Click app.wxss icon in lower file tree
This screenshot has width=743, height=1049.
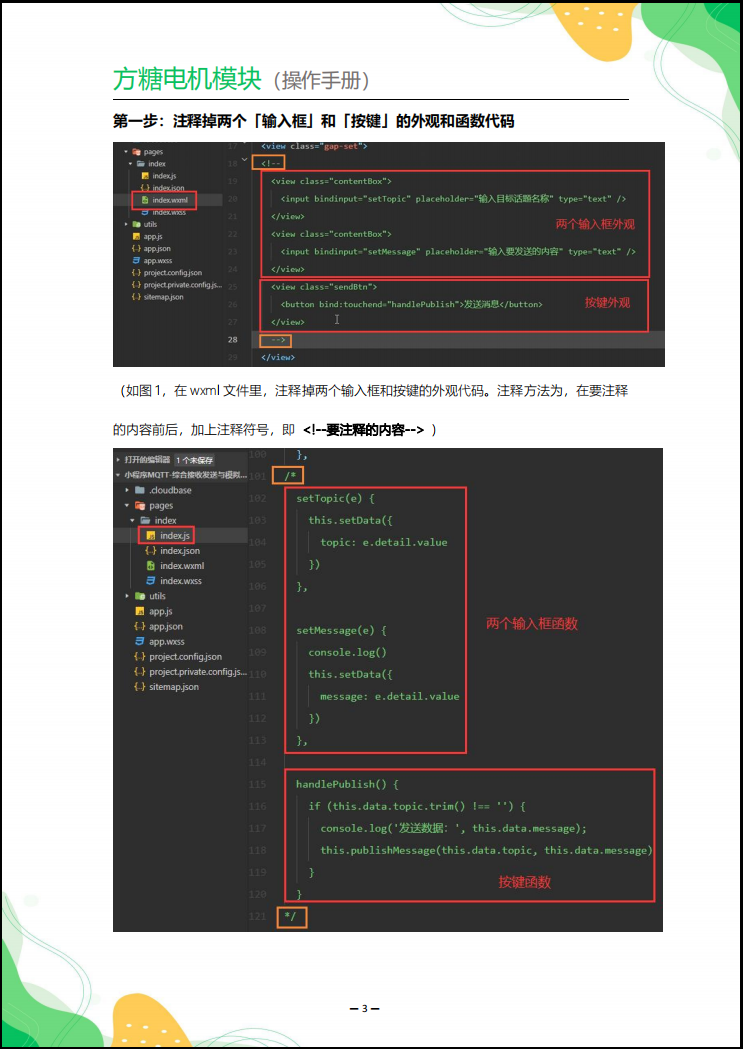click(x=140, y=642)
